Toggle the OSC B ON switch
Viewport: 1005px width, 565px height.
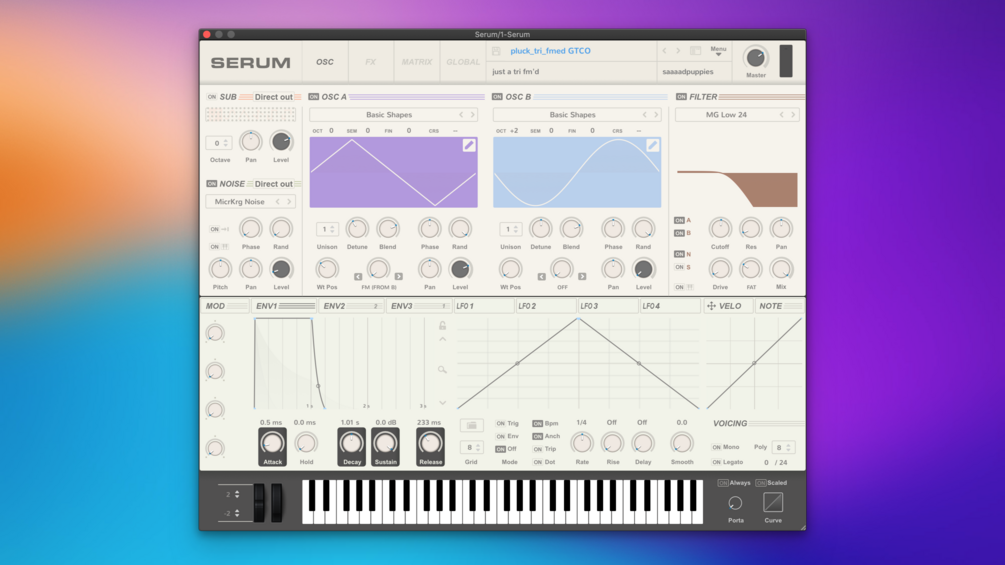click(x=497, y=97)
